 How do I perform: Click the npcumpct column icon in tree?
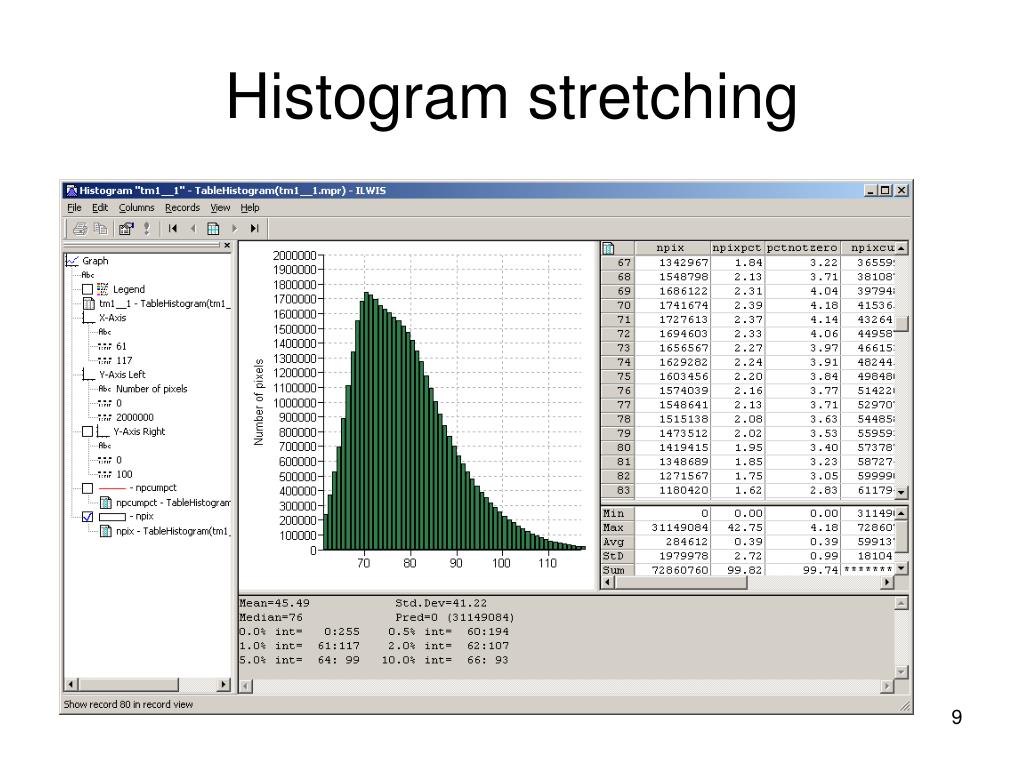point(105,503)
